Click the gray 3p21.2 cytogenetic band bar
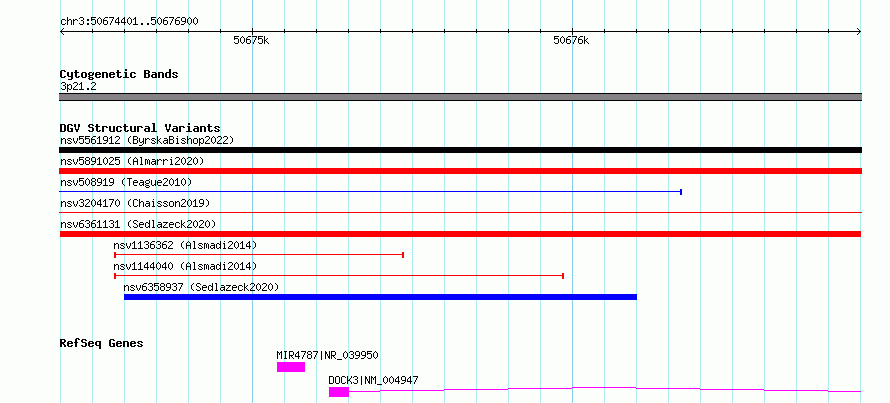Viewport: 890px width, 403px height. pos(460,97)
